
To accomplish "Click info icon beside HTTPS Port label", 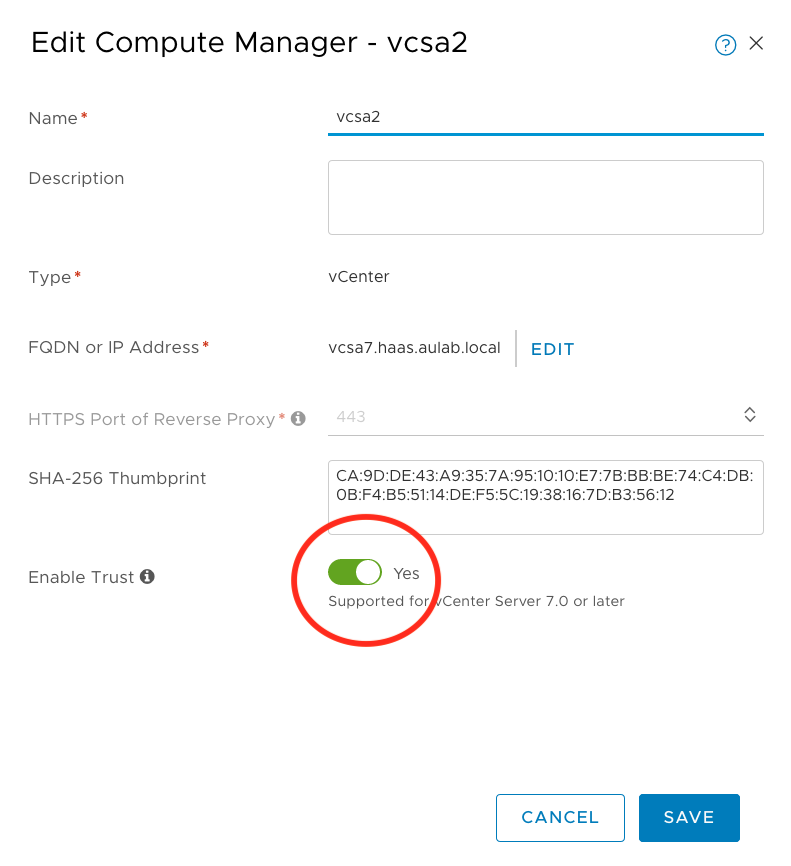I will click(298, 419).
